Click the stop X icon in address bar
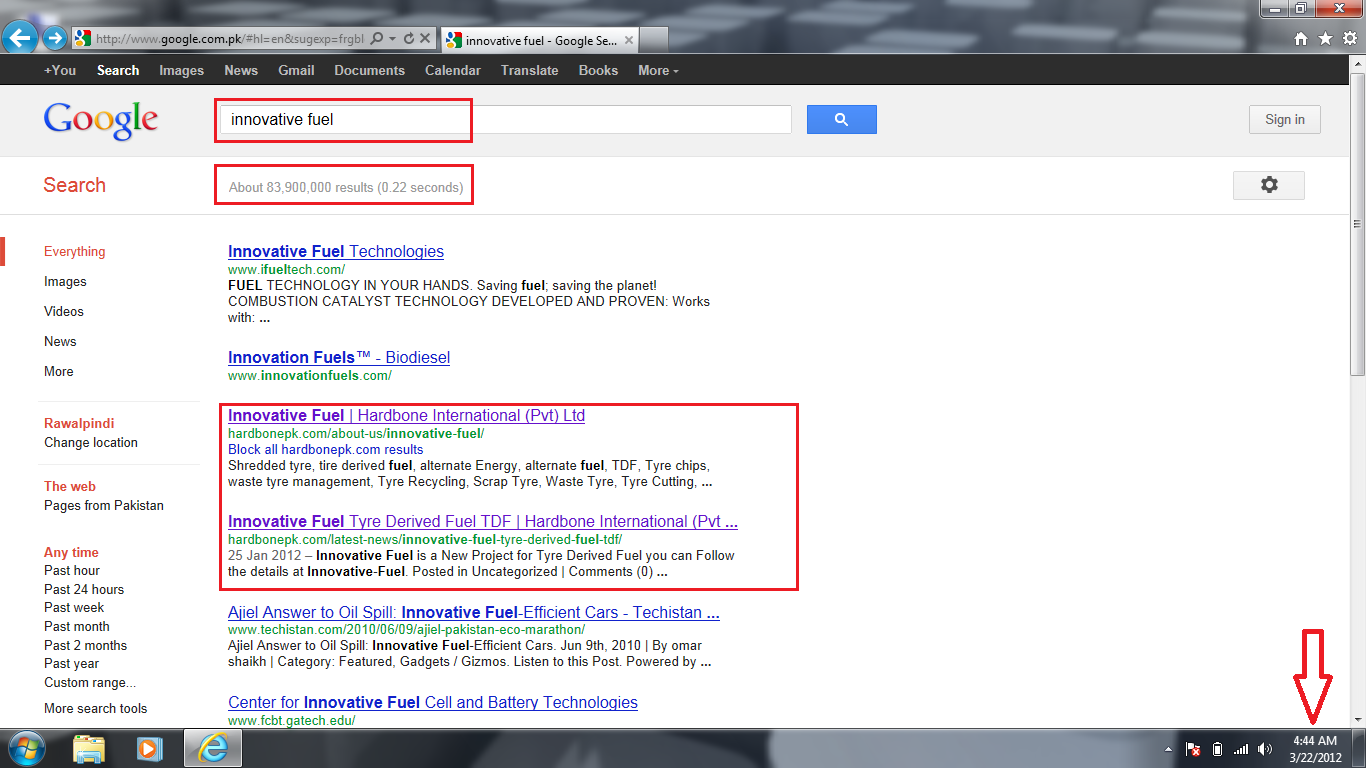Screen dimensions: 1366x768 tap(425, 39)
